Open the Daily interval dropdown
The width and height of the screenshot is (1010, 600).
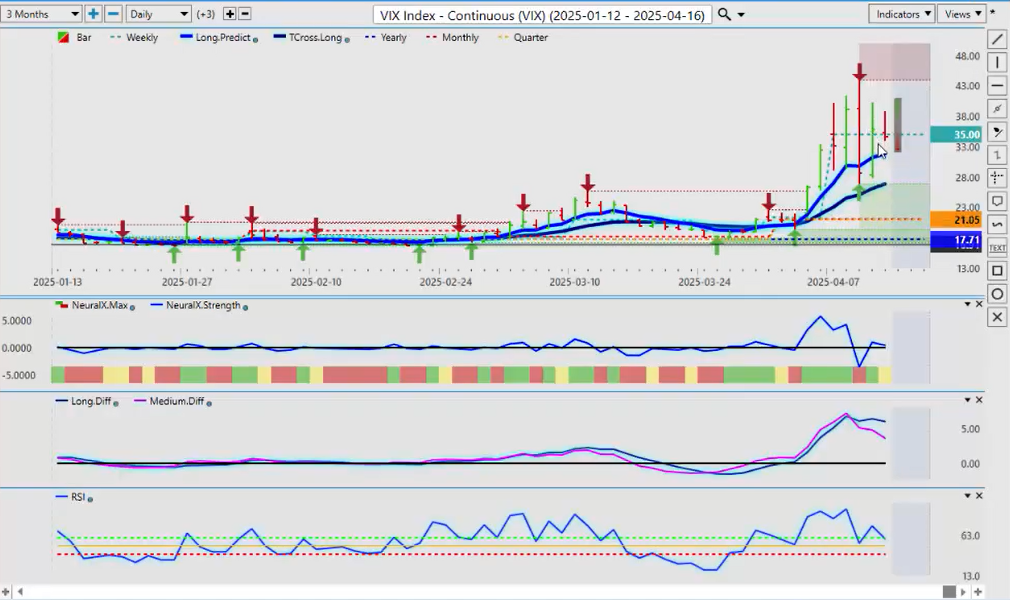click(x=159, y=14)
